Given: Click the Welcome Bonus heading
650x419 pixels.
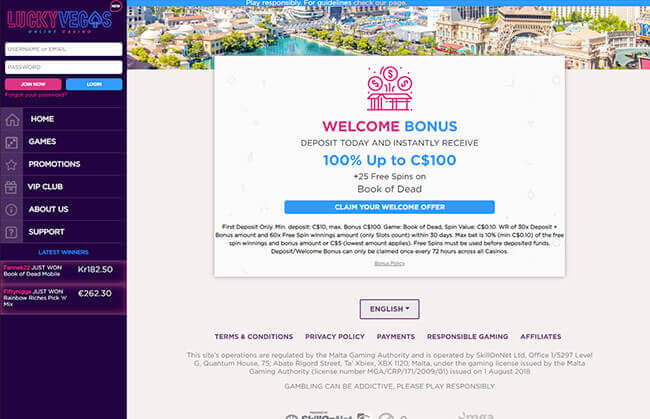Looking at the screenshot, I should pyautogui.click(x=389, y=126).
